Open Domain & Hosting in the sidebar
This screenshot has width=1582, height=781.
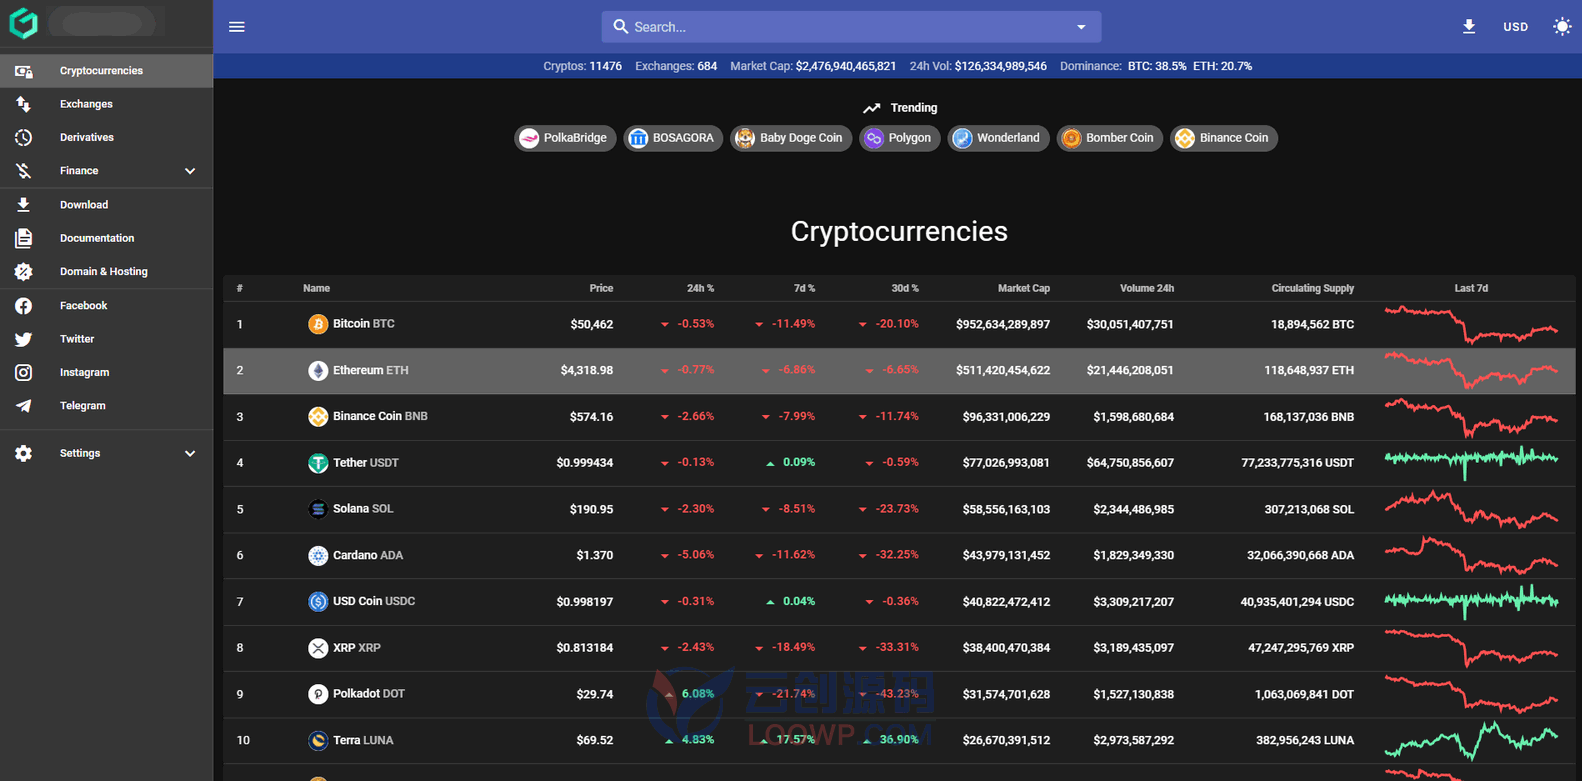106,271
